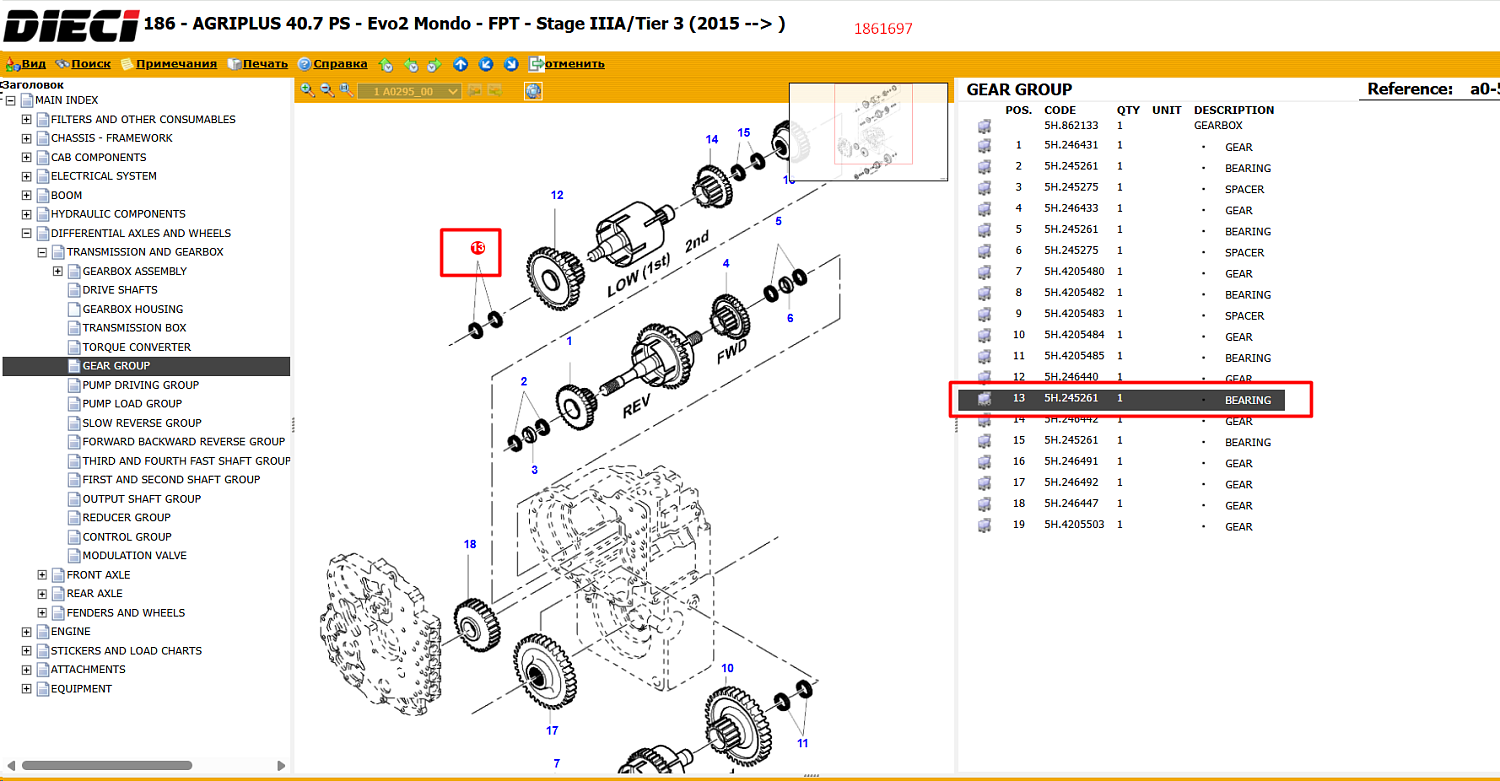
Task: Open SLOW REVERSE GROUP in the tree
Action: coord(142,423)
